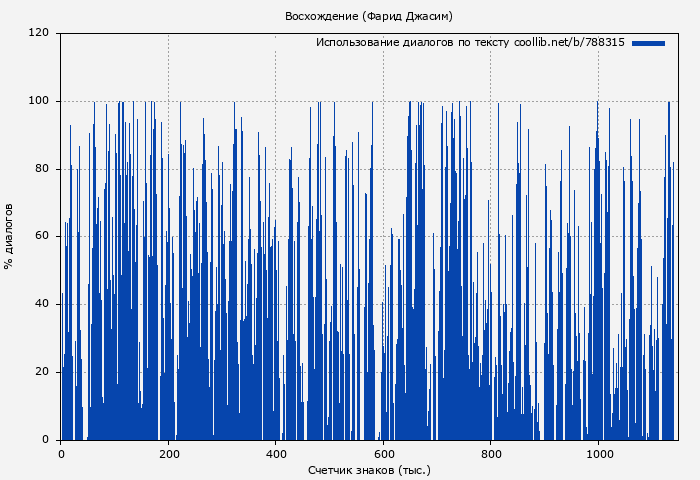This screenshot has width=700, height=480.
Task: Pick the 600 tick on x-axis
Action: [383, 453]
